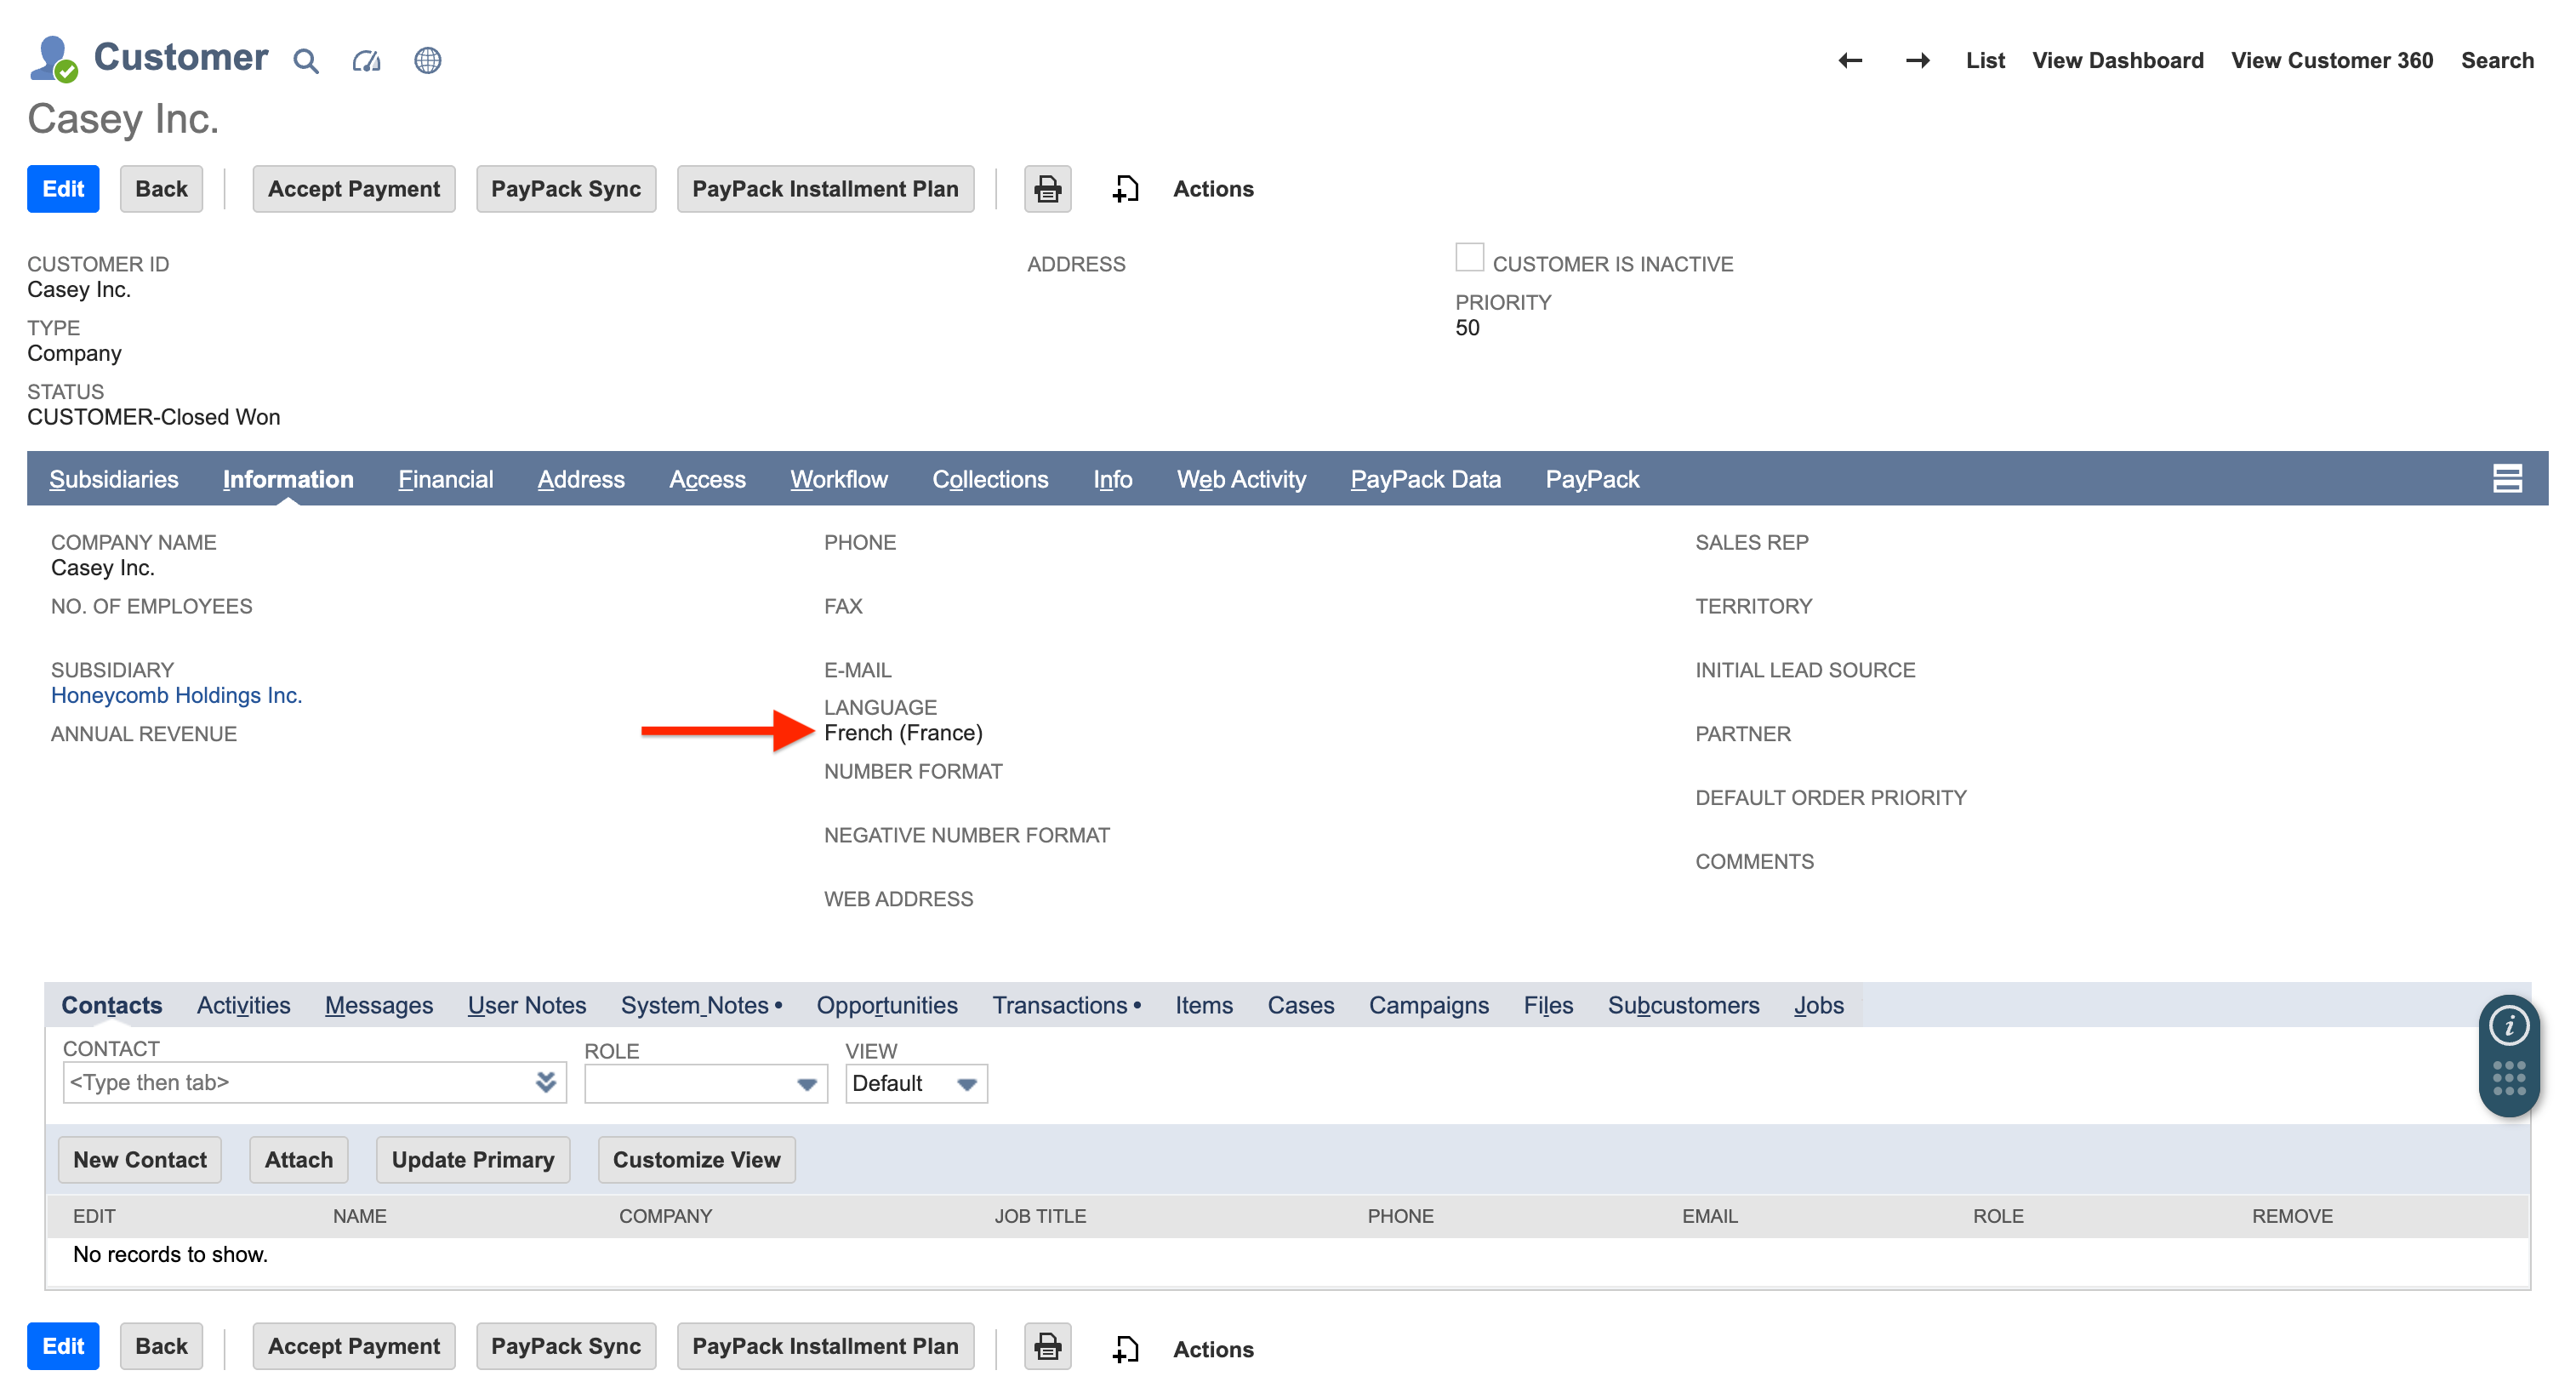Open the Role dropdown
Screen dimensions: 2576x1399
click(x=806, y=1083)
